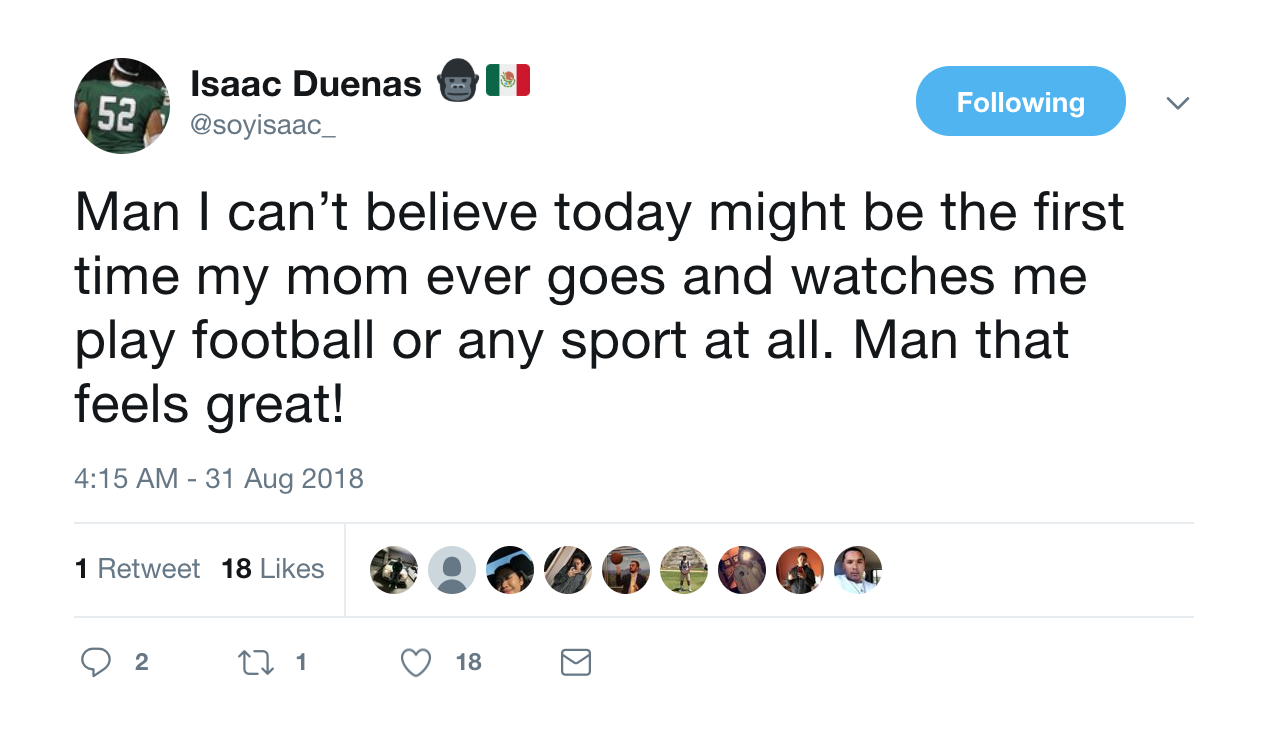Open the first liker avatar with white car
This screenshot has height=730, width=1270.
[x=394, y=570]
